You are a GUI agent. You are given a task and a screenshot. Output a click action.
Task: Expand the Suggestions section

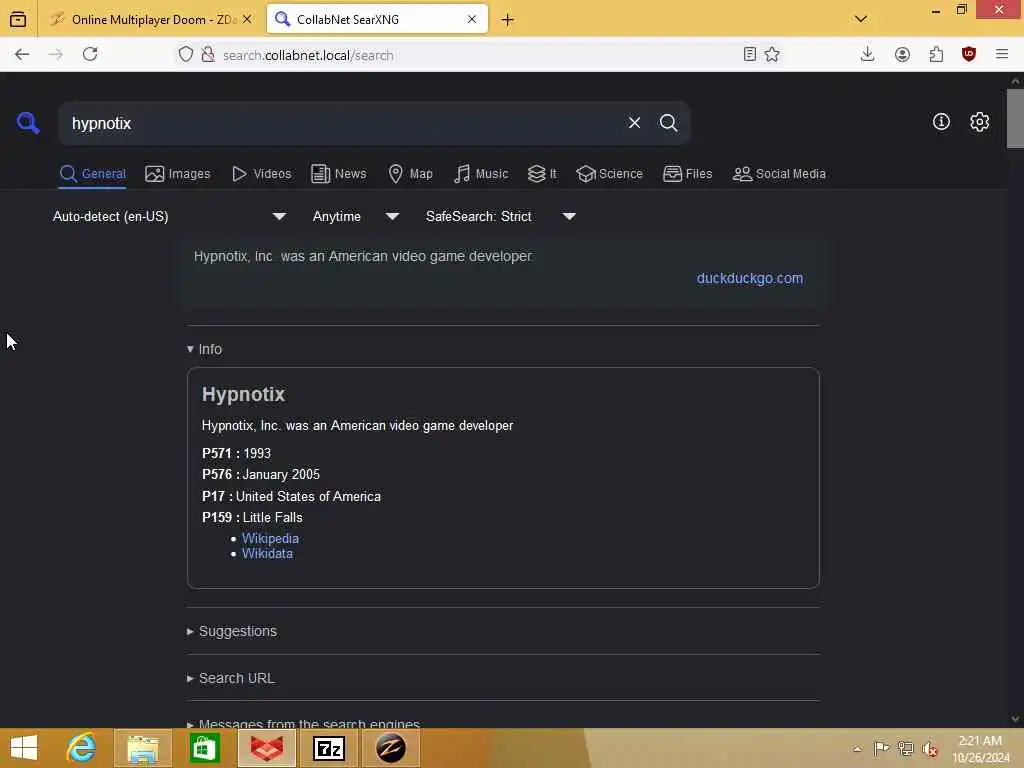(x=232, y=632)
